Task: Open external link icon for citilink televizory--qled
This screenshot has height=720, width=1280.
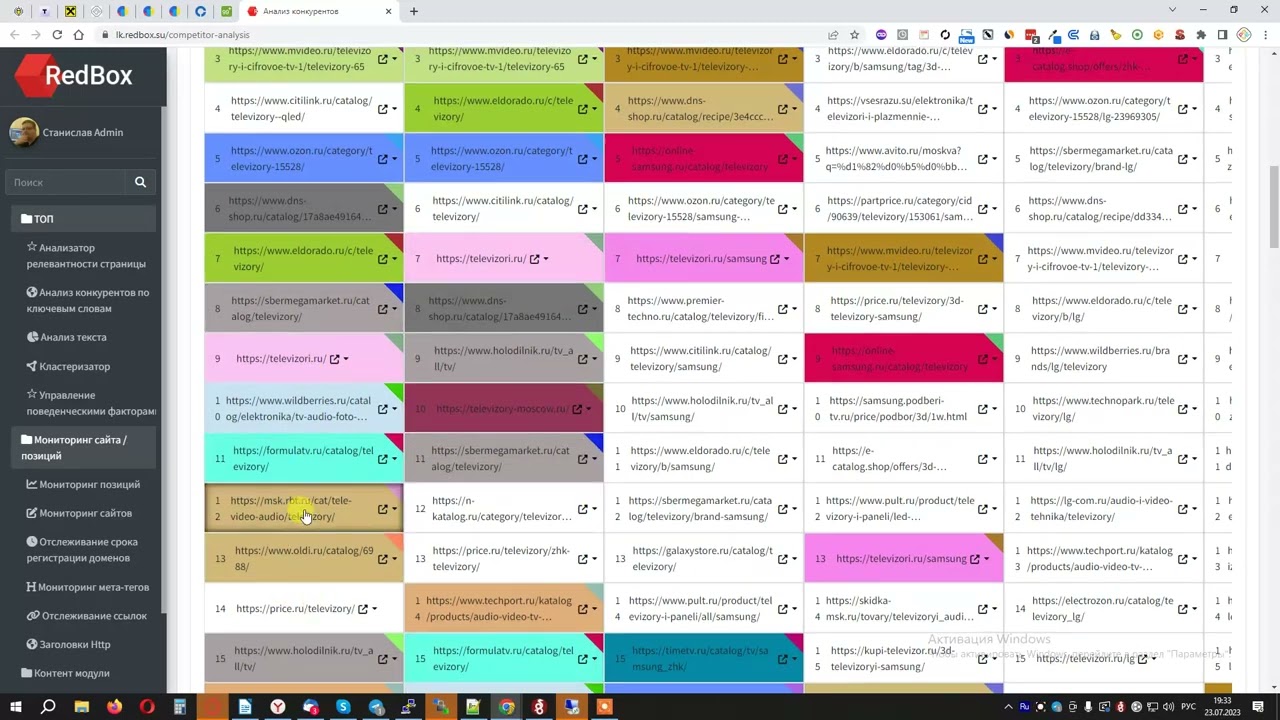Action: click(x=383, y=109)
